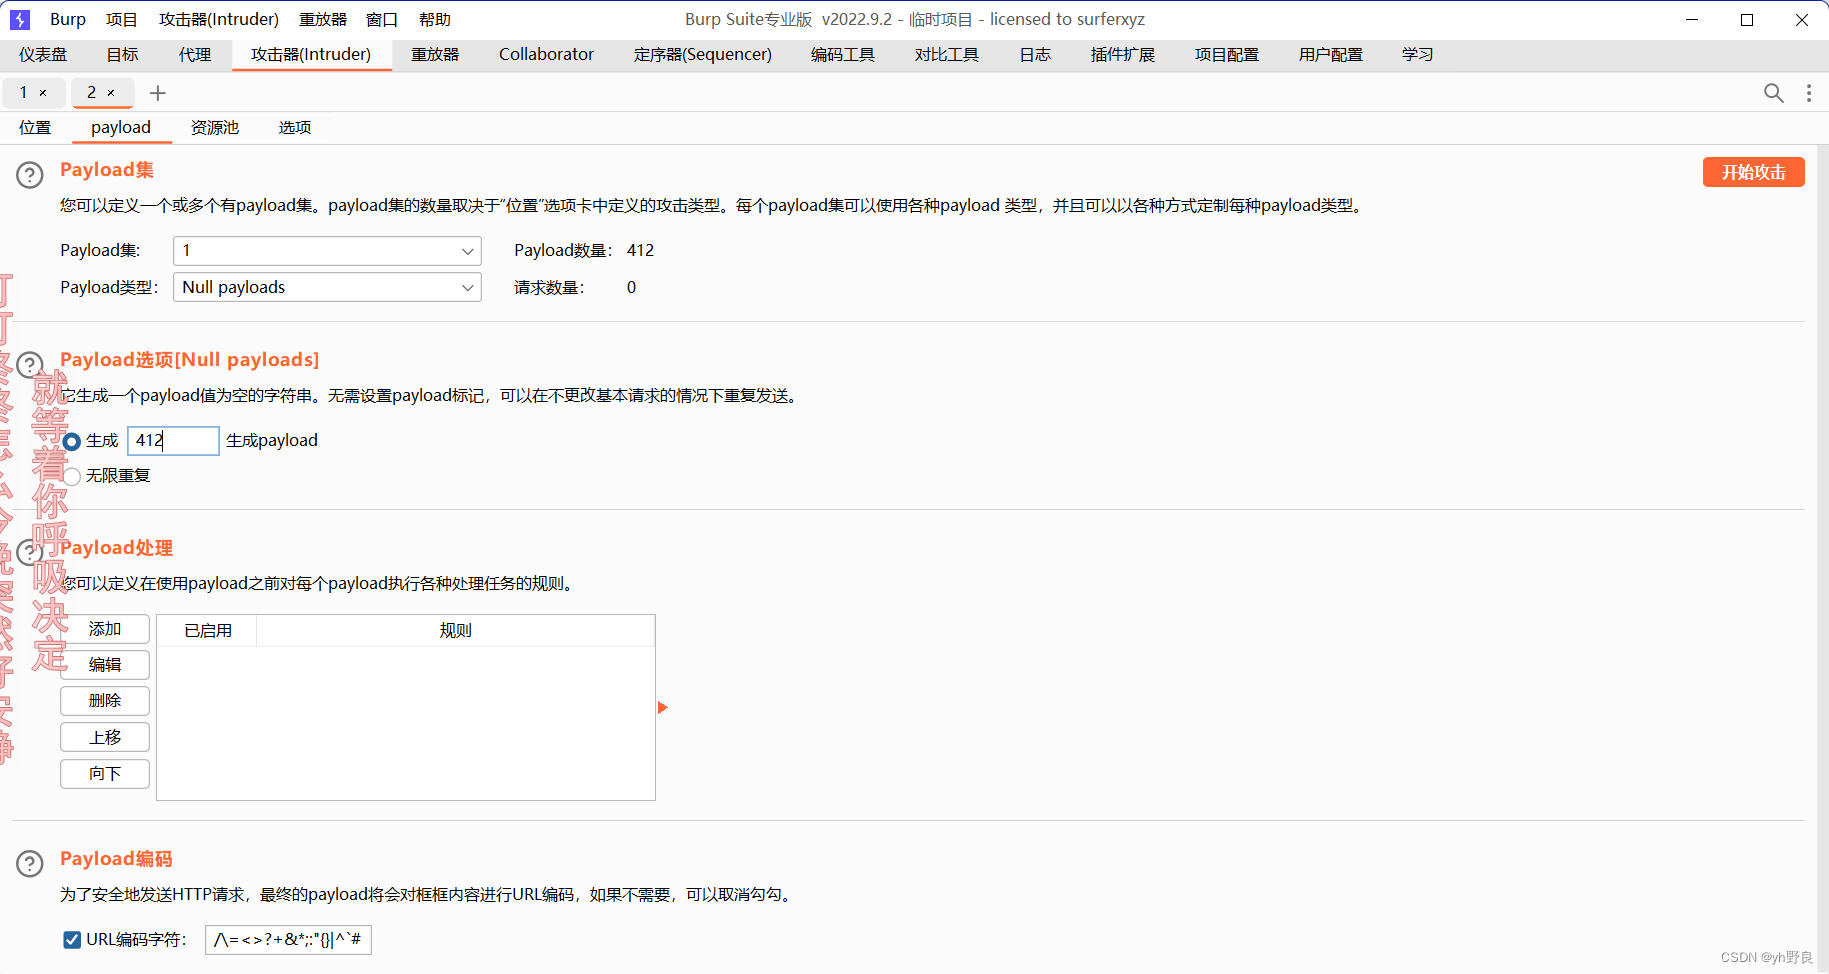Switch to the 代理 tab
Image resolution: width=1829 pixels, height=974 pixels.
coord(195,55)
